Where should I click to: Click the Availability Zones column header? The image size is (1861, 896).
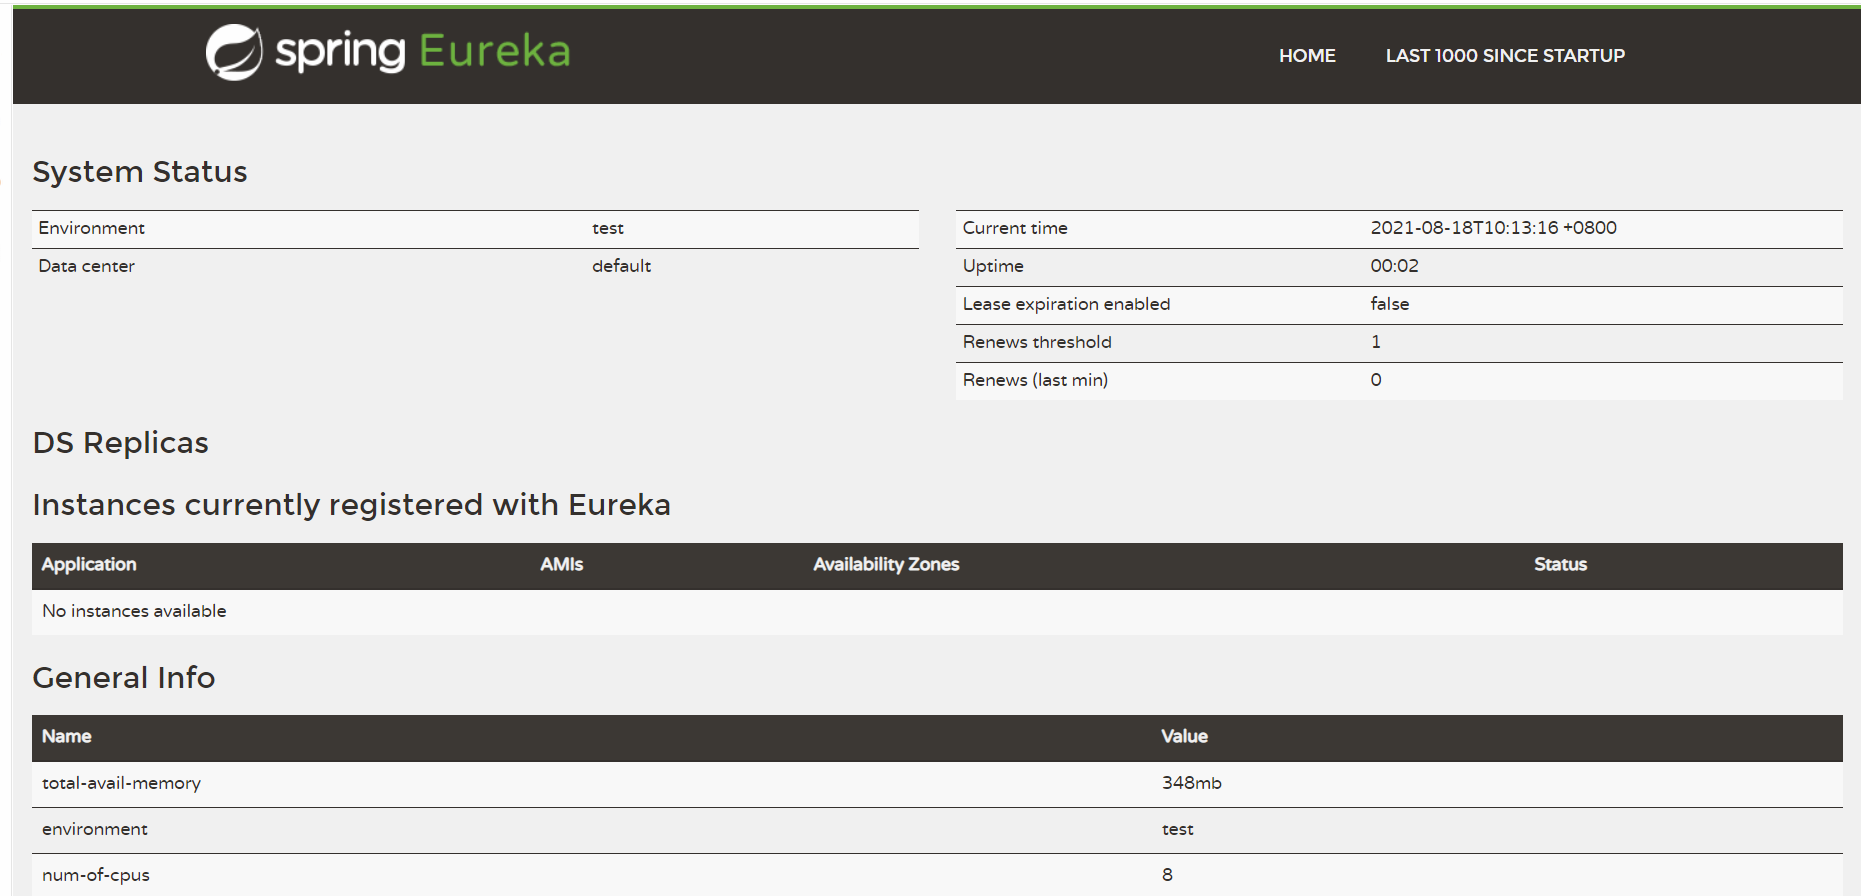pyautogui.click(x=886, y=564)
